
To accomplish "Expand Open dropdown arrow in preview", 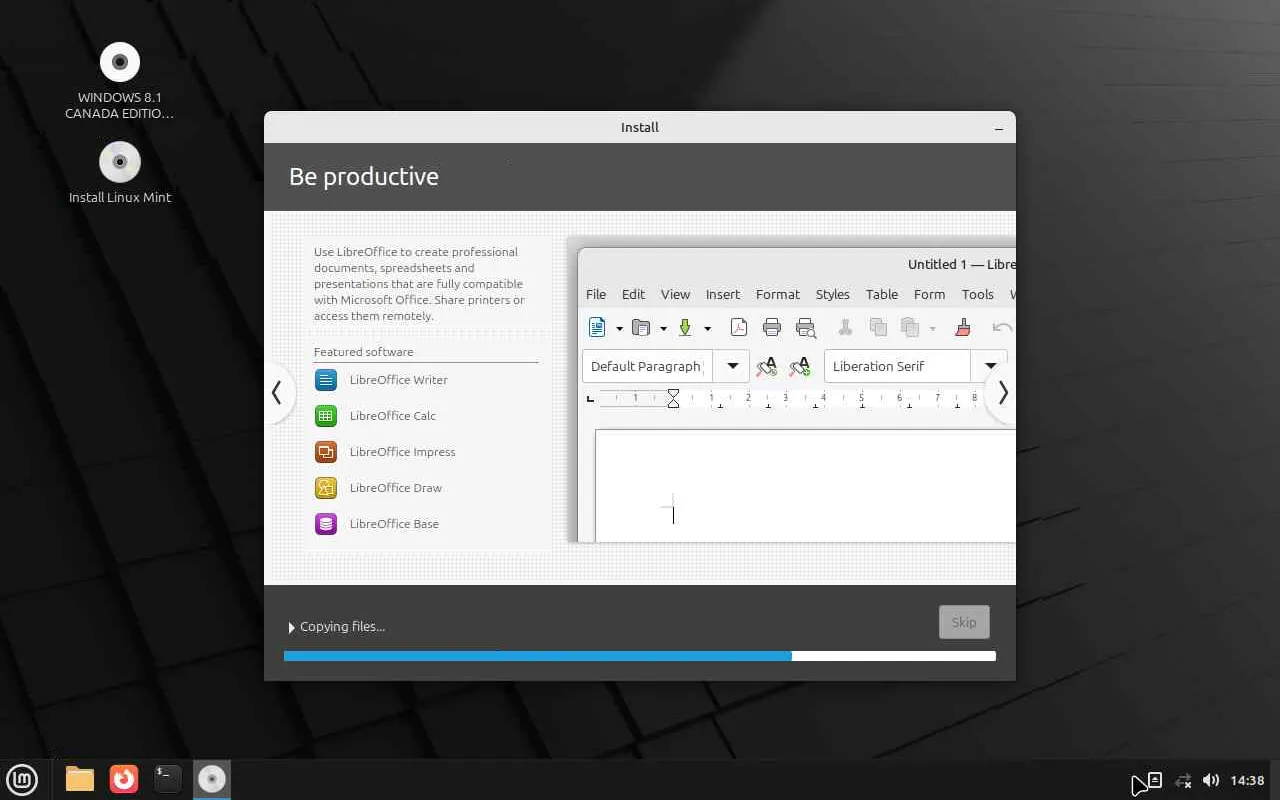I will (663, 328).
